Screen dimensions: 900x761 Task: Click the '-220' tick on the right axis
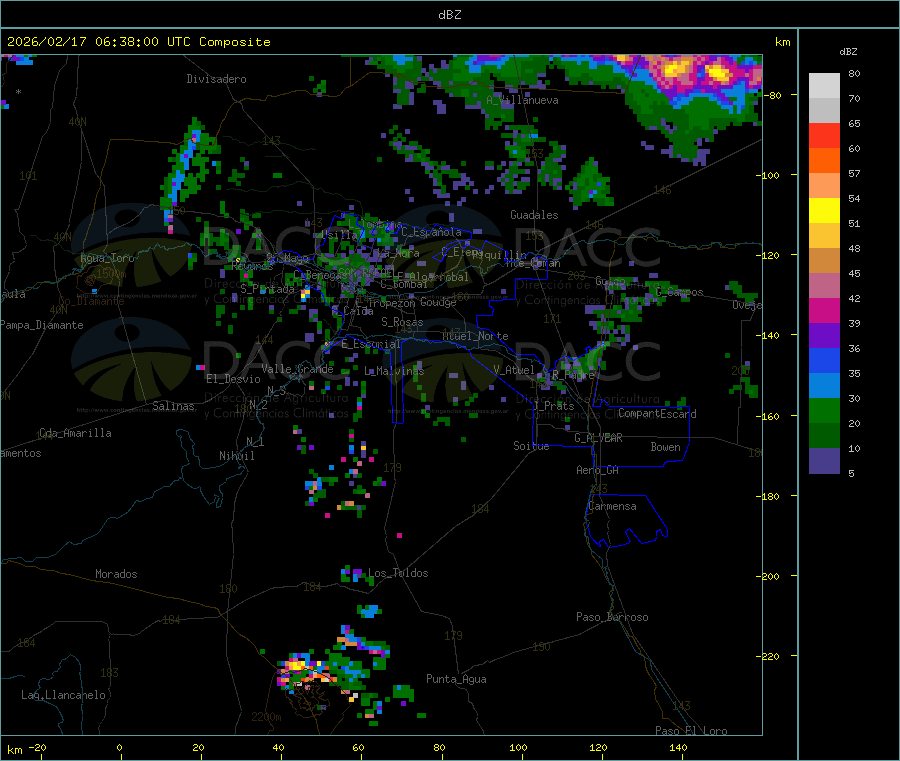click(x=767, y=657)
